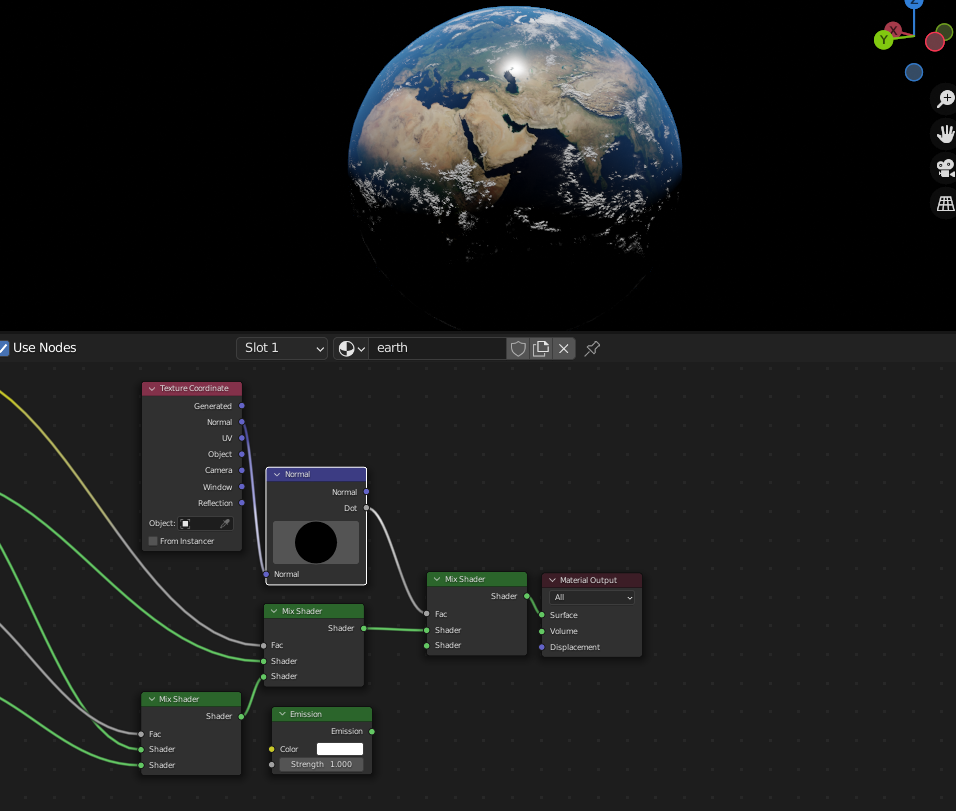Switch perspective/orthographic grid icon
Image resolution: width=956 pixels, height=811 pixels.
point(945,203)
